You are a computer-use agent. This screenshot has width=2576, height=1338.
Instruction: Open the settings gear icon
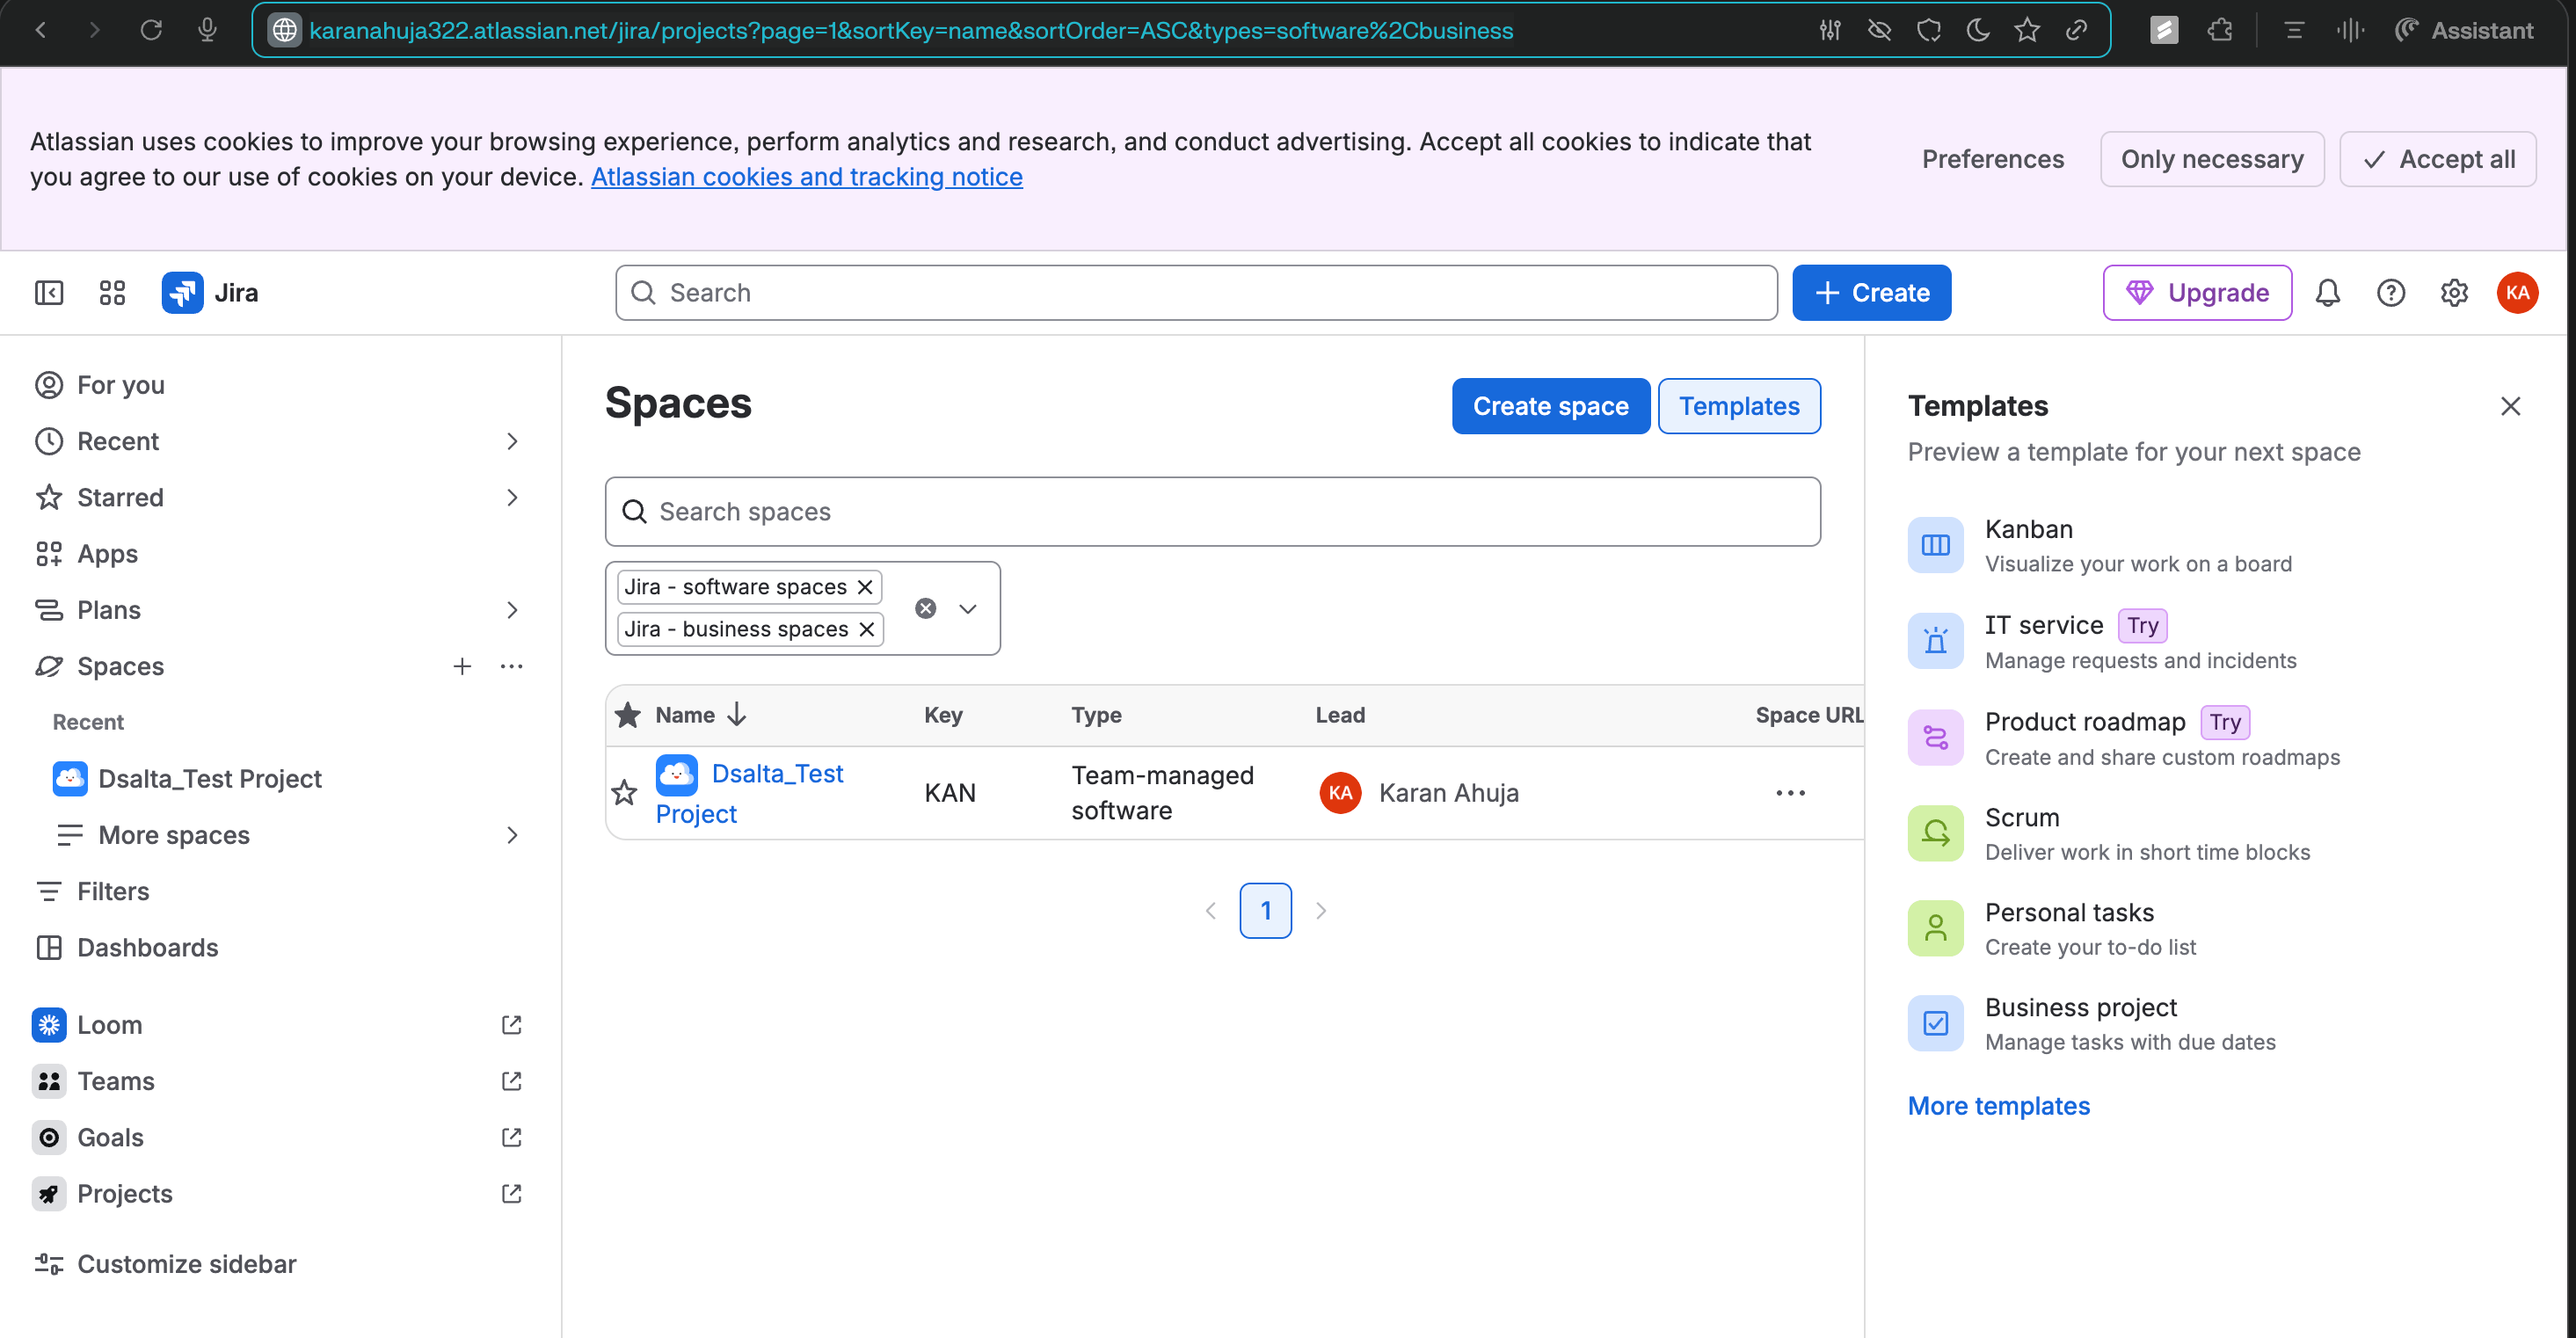tap(2454, 293)
